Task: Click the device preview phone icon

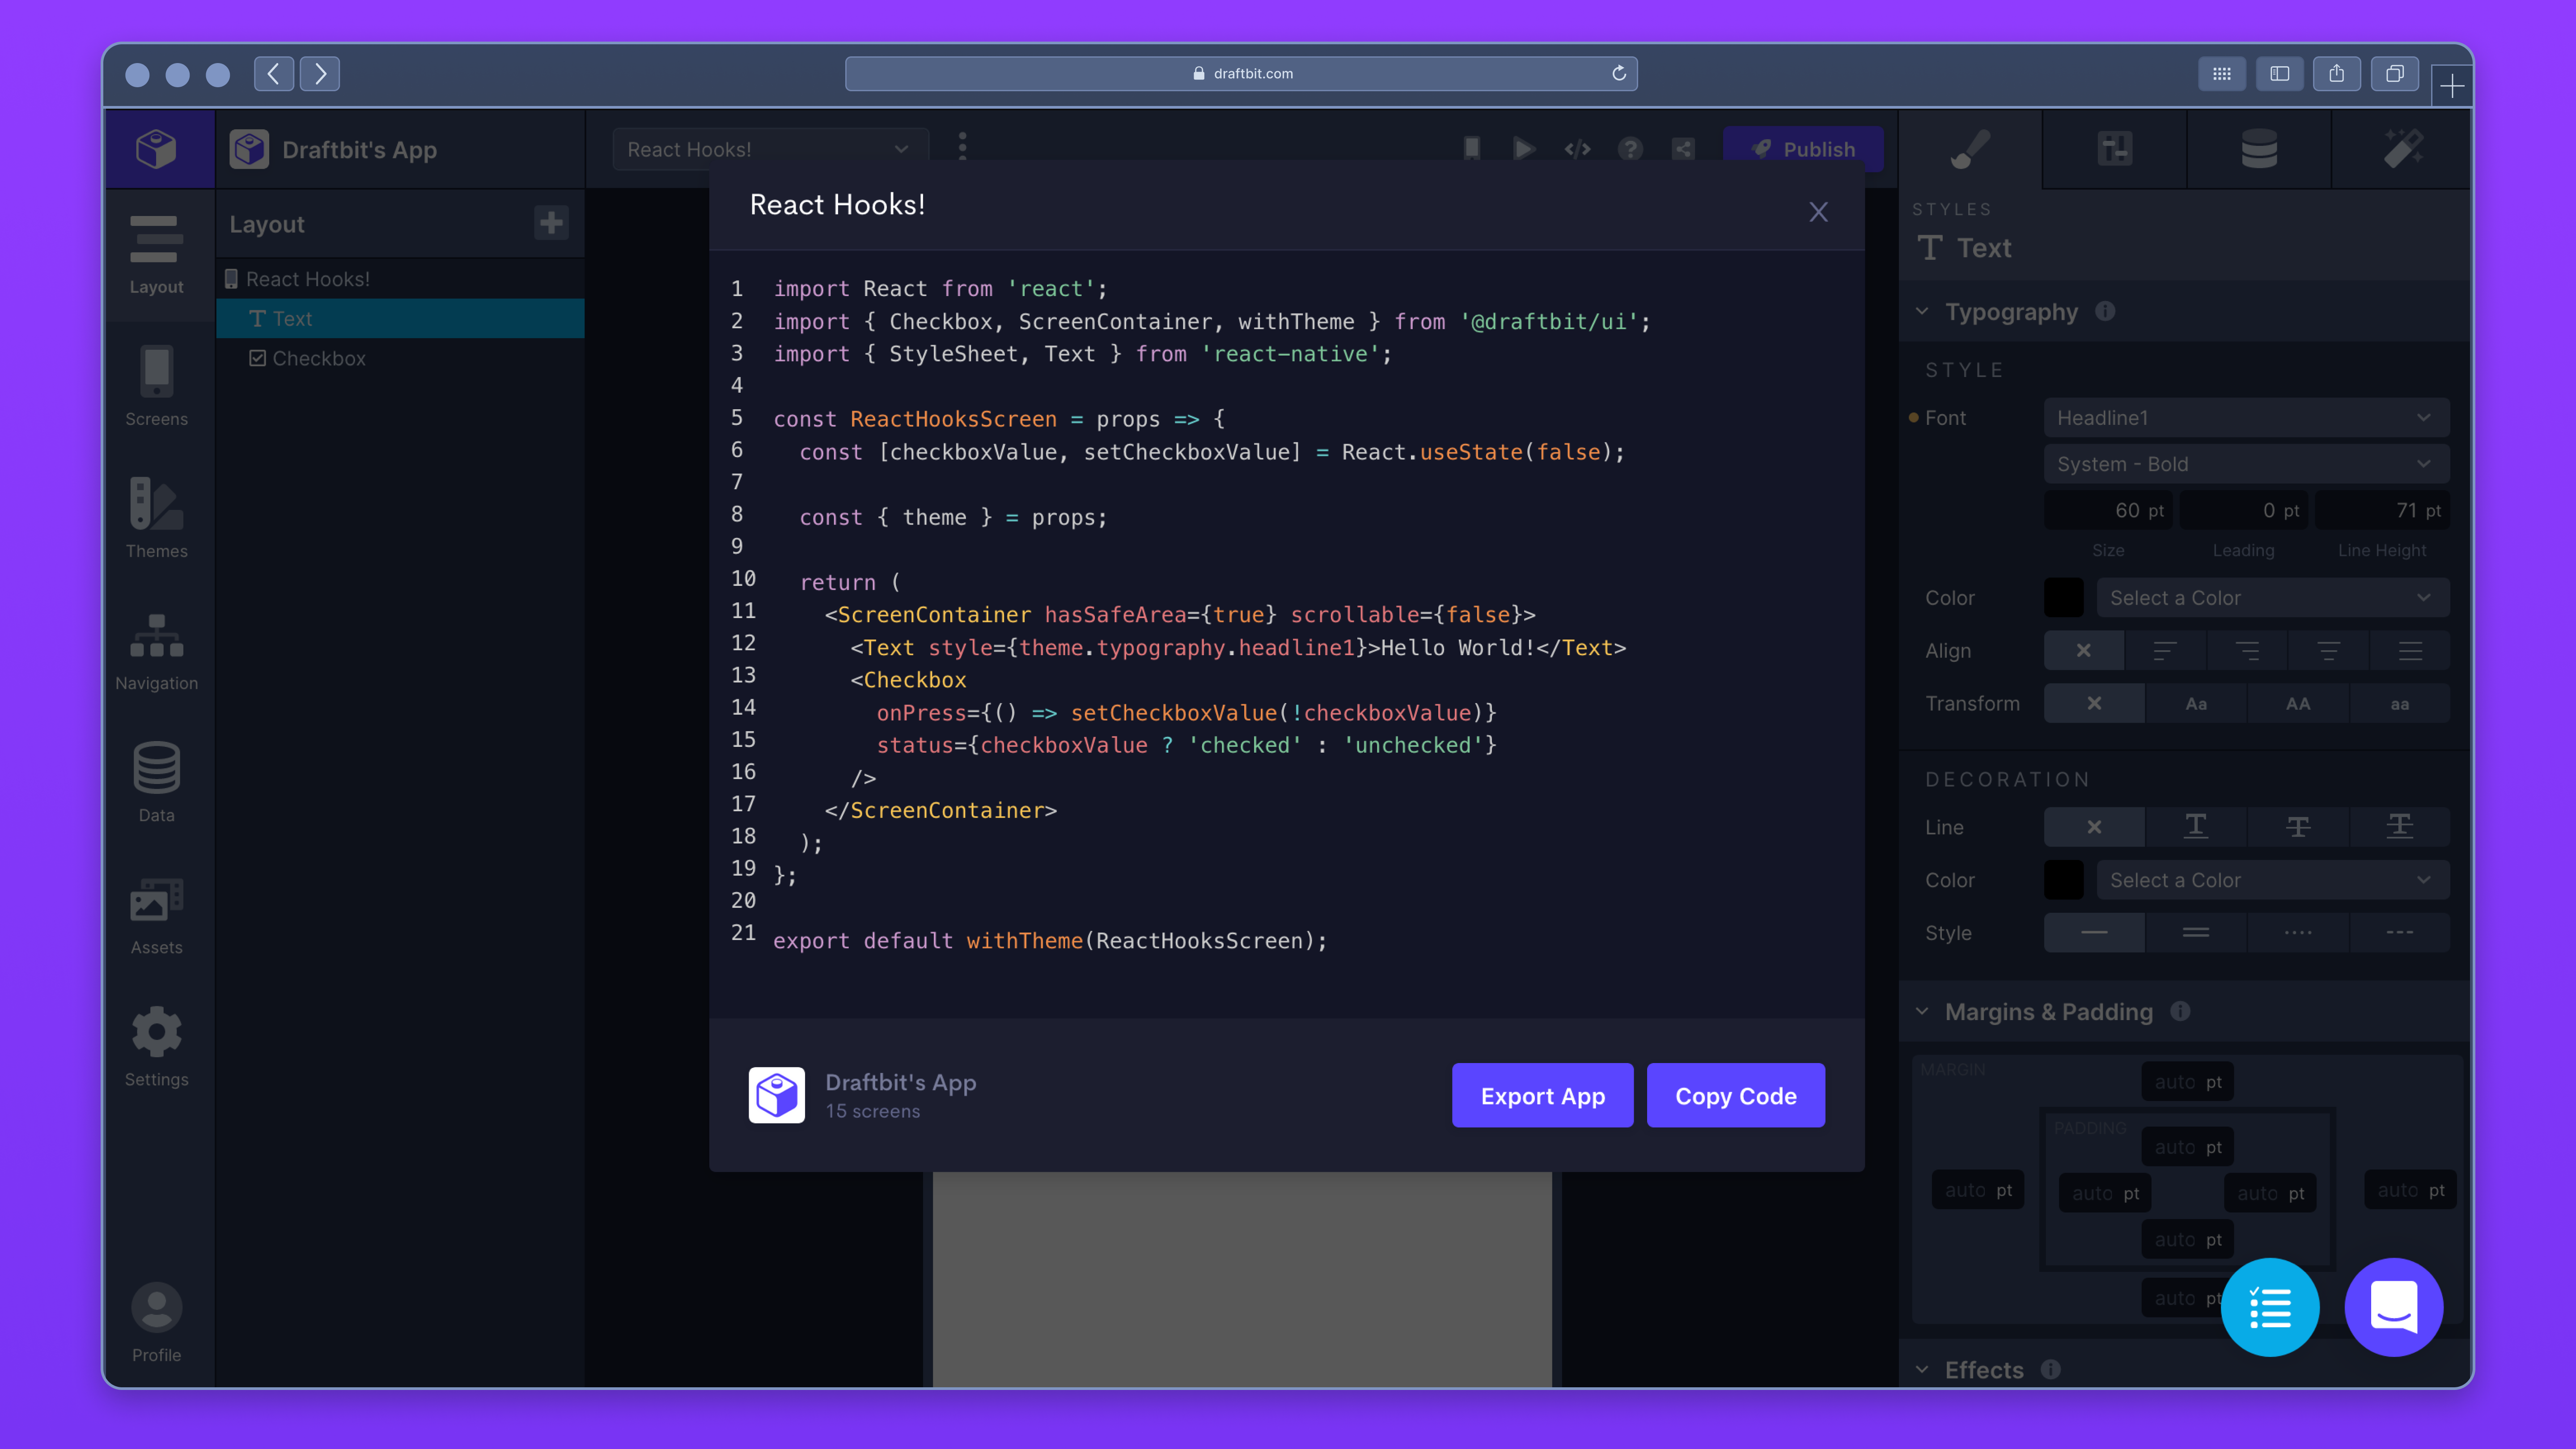Action: [x=1472, y=149]
